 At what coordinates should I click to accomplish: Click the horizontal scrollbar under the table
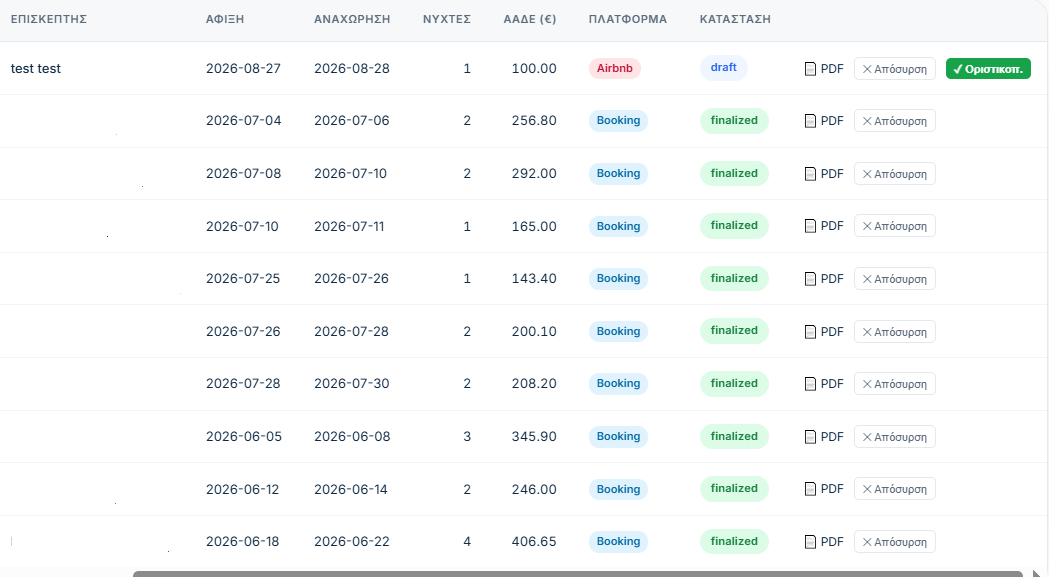point(578,574)
